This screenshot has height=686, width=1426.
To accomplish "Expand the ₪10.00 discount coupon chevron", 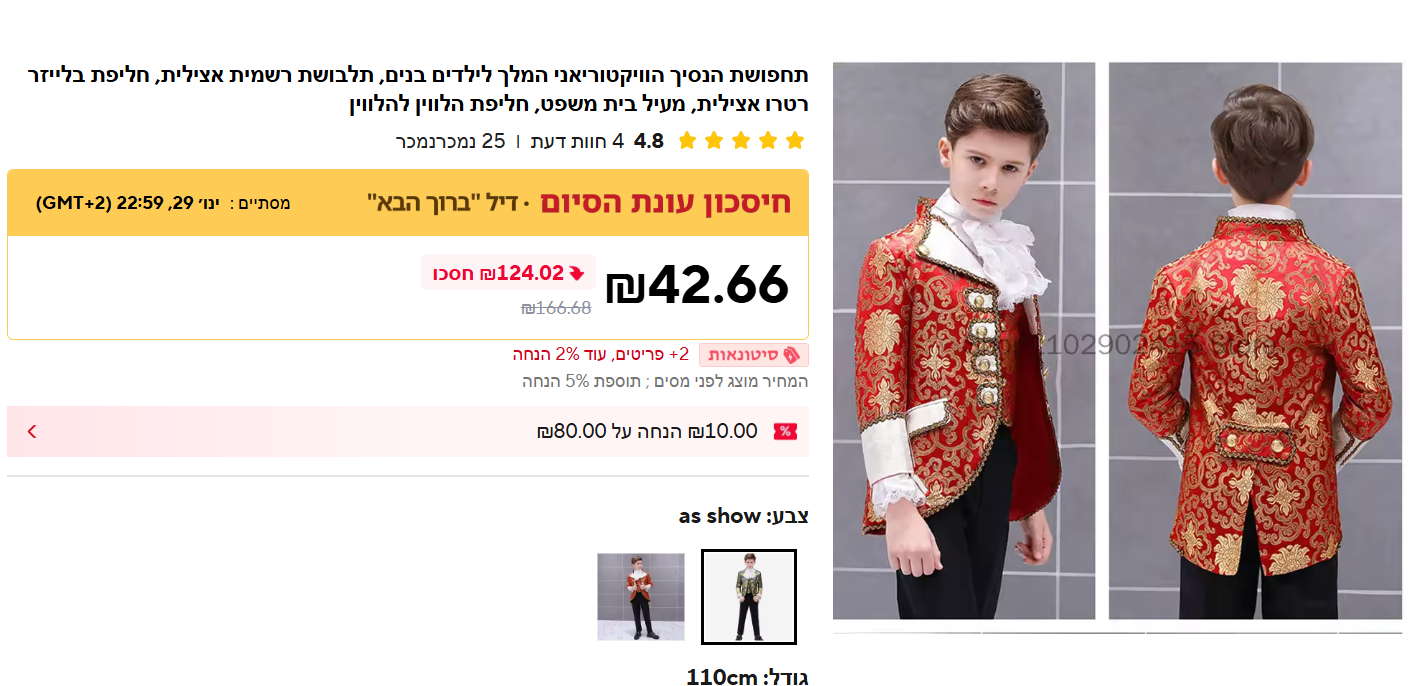I will 31,432.
